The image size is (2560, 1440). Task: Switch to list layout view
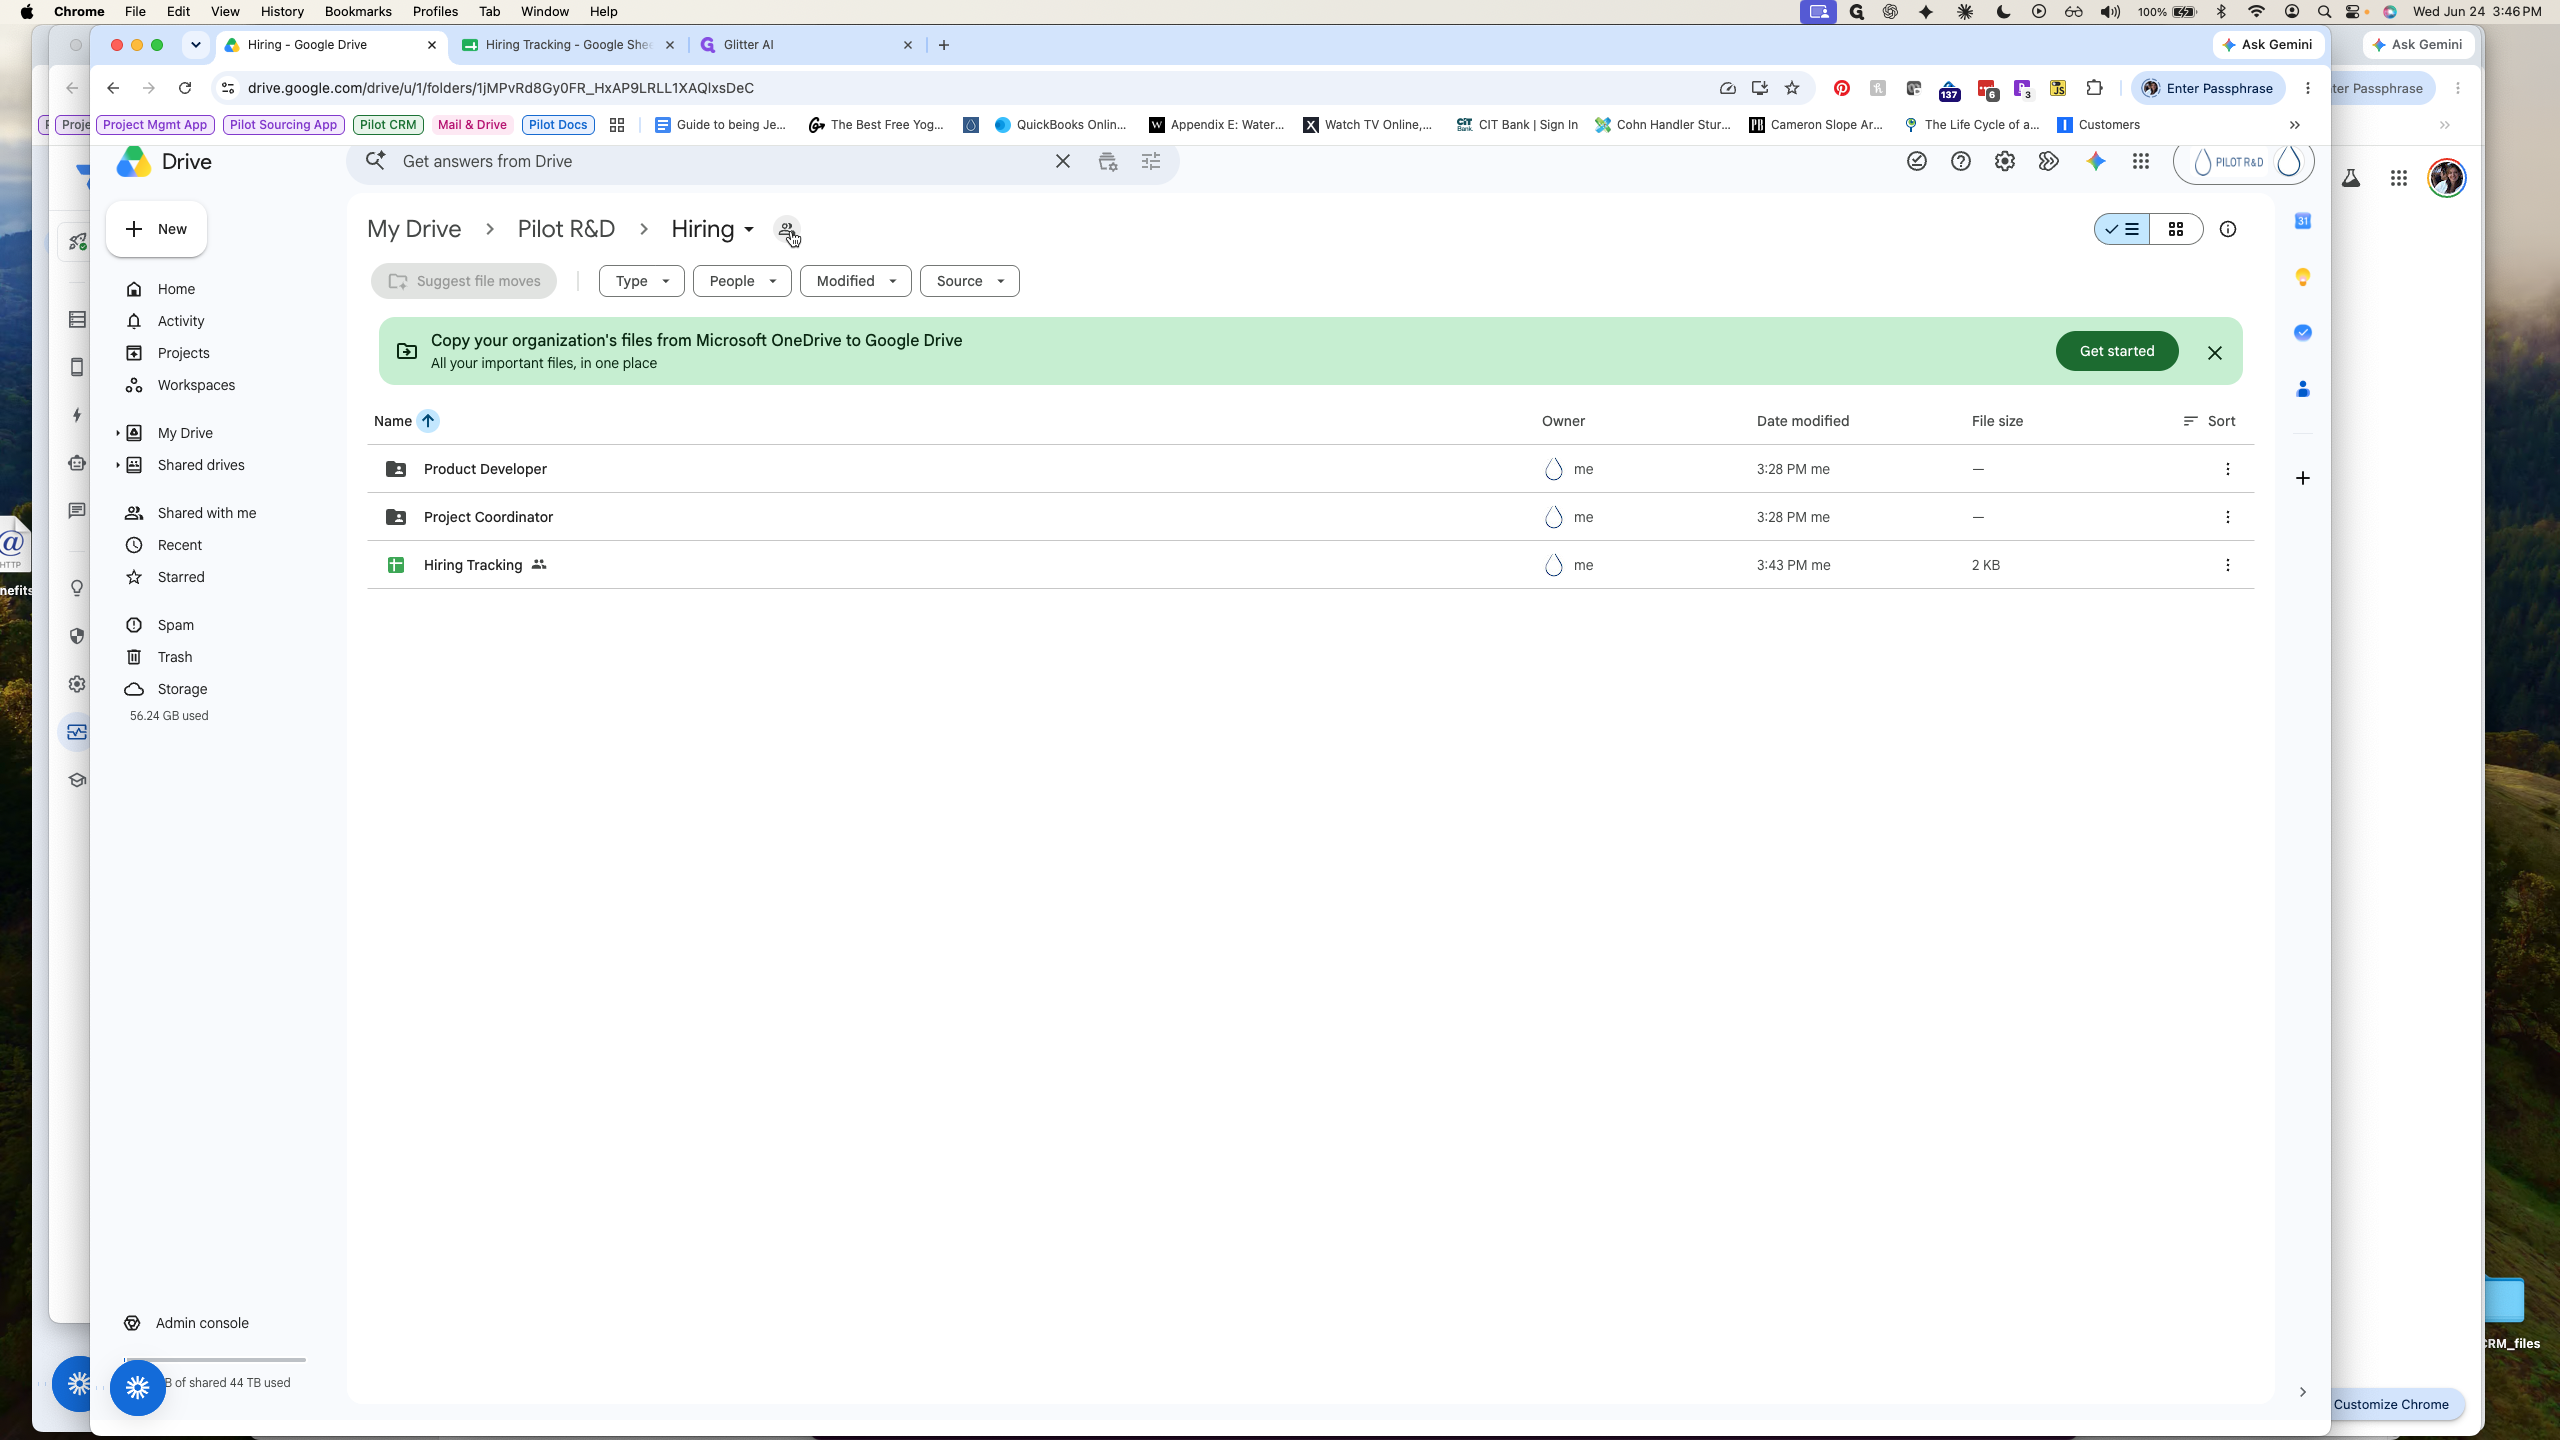pos(2122,229)
